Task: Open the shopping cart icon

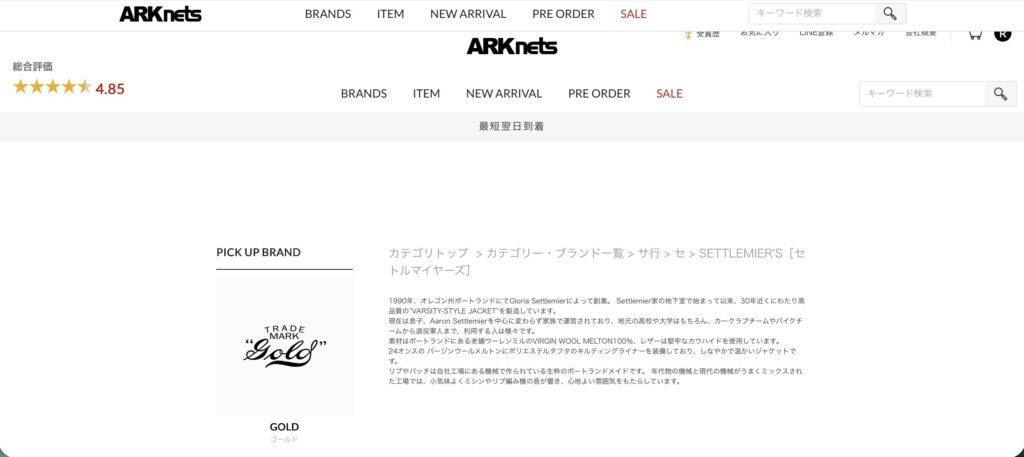Action: pos(975,35)
